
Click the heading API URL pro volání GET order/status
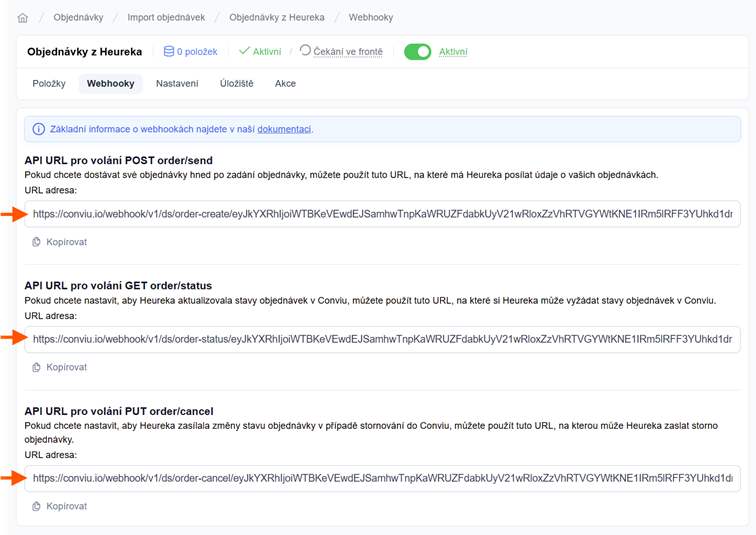point(118,286)
